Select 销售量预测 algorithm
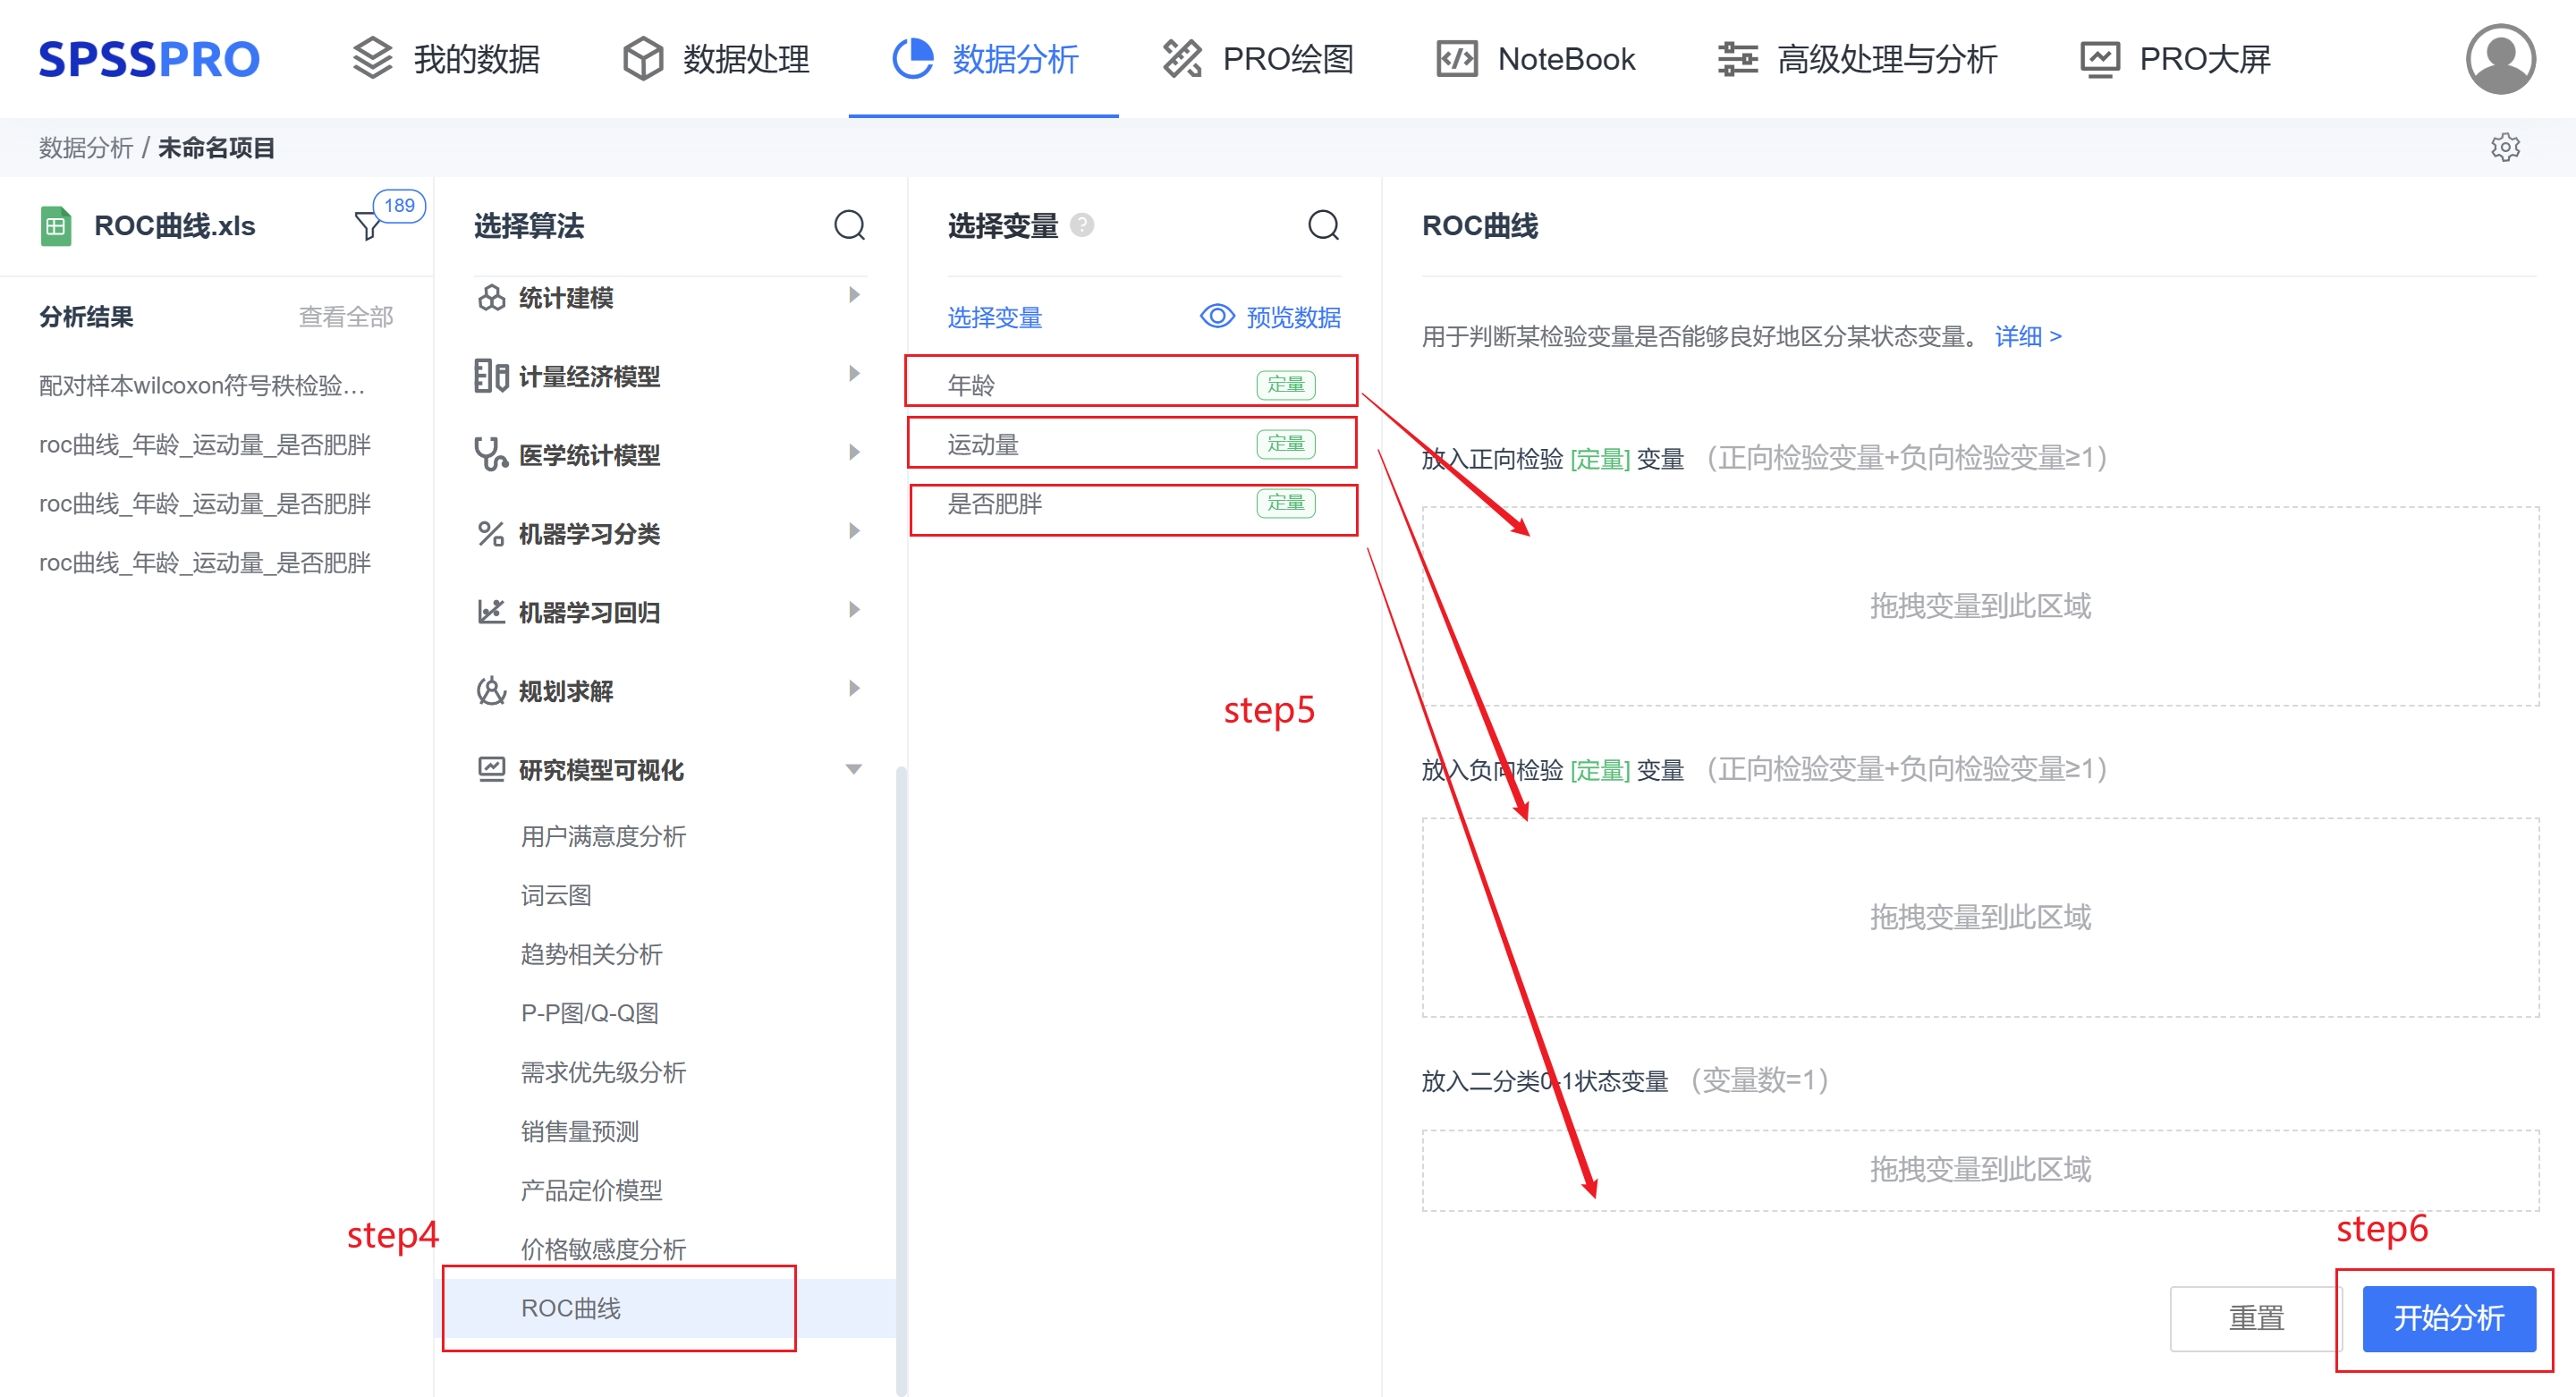The image size is (2576, 1397). point(579,1131)
